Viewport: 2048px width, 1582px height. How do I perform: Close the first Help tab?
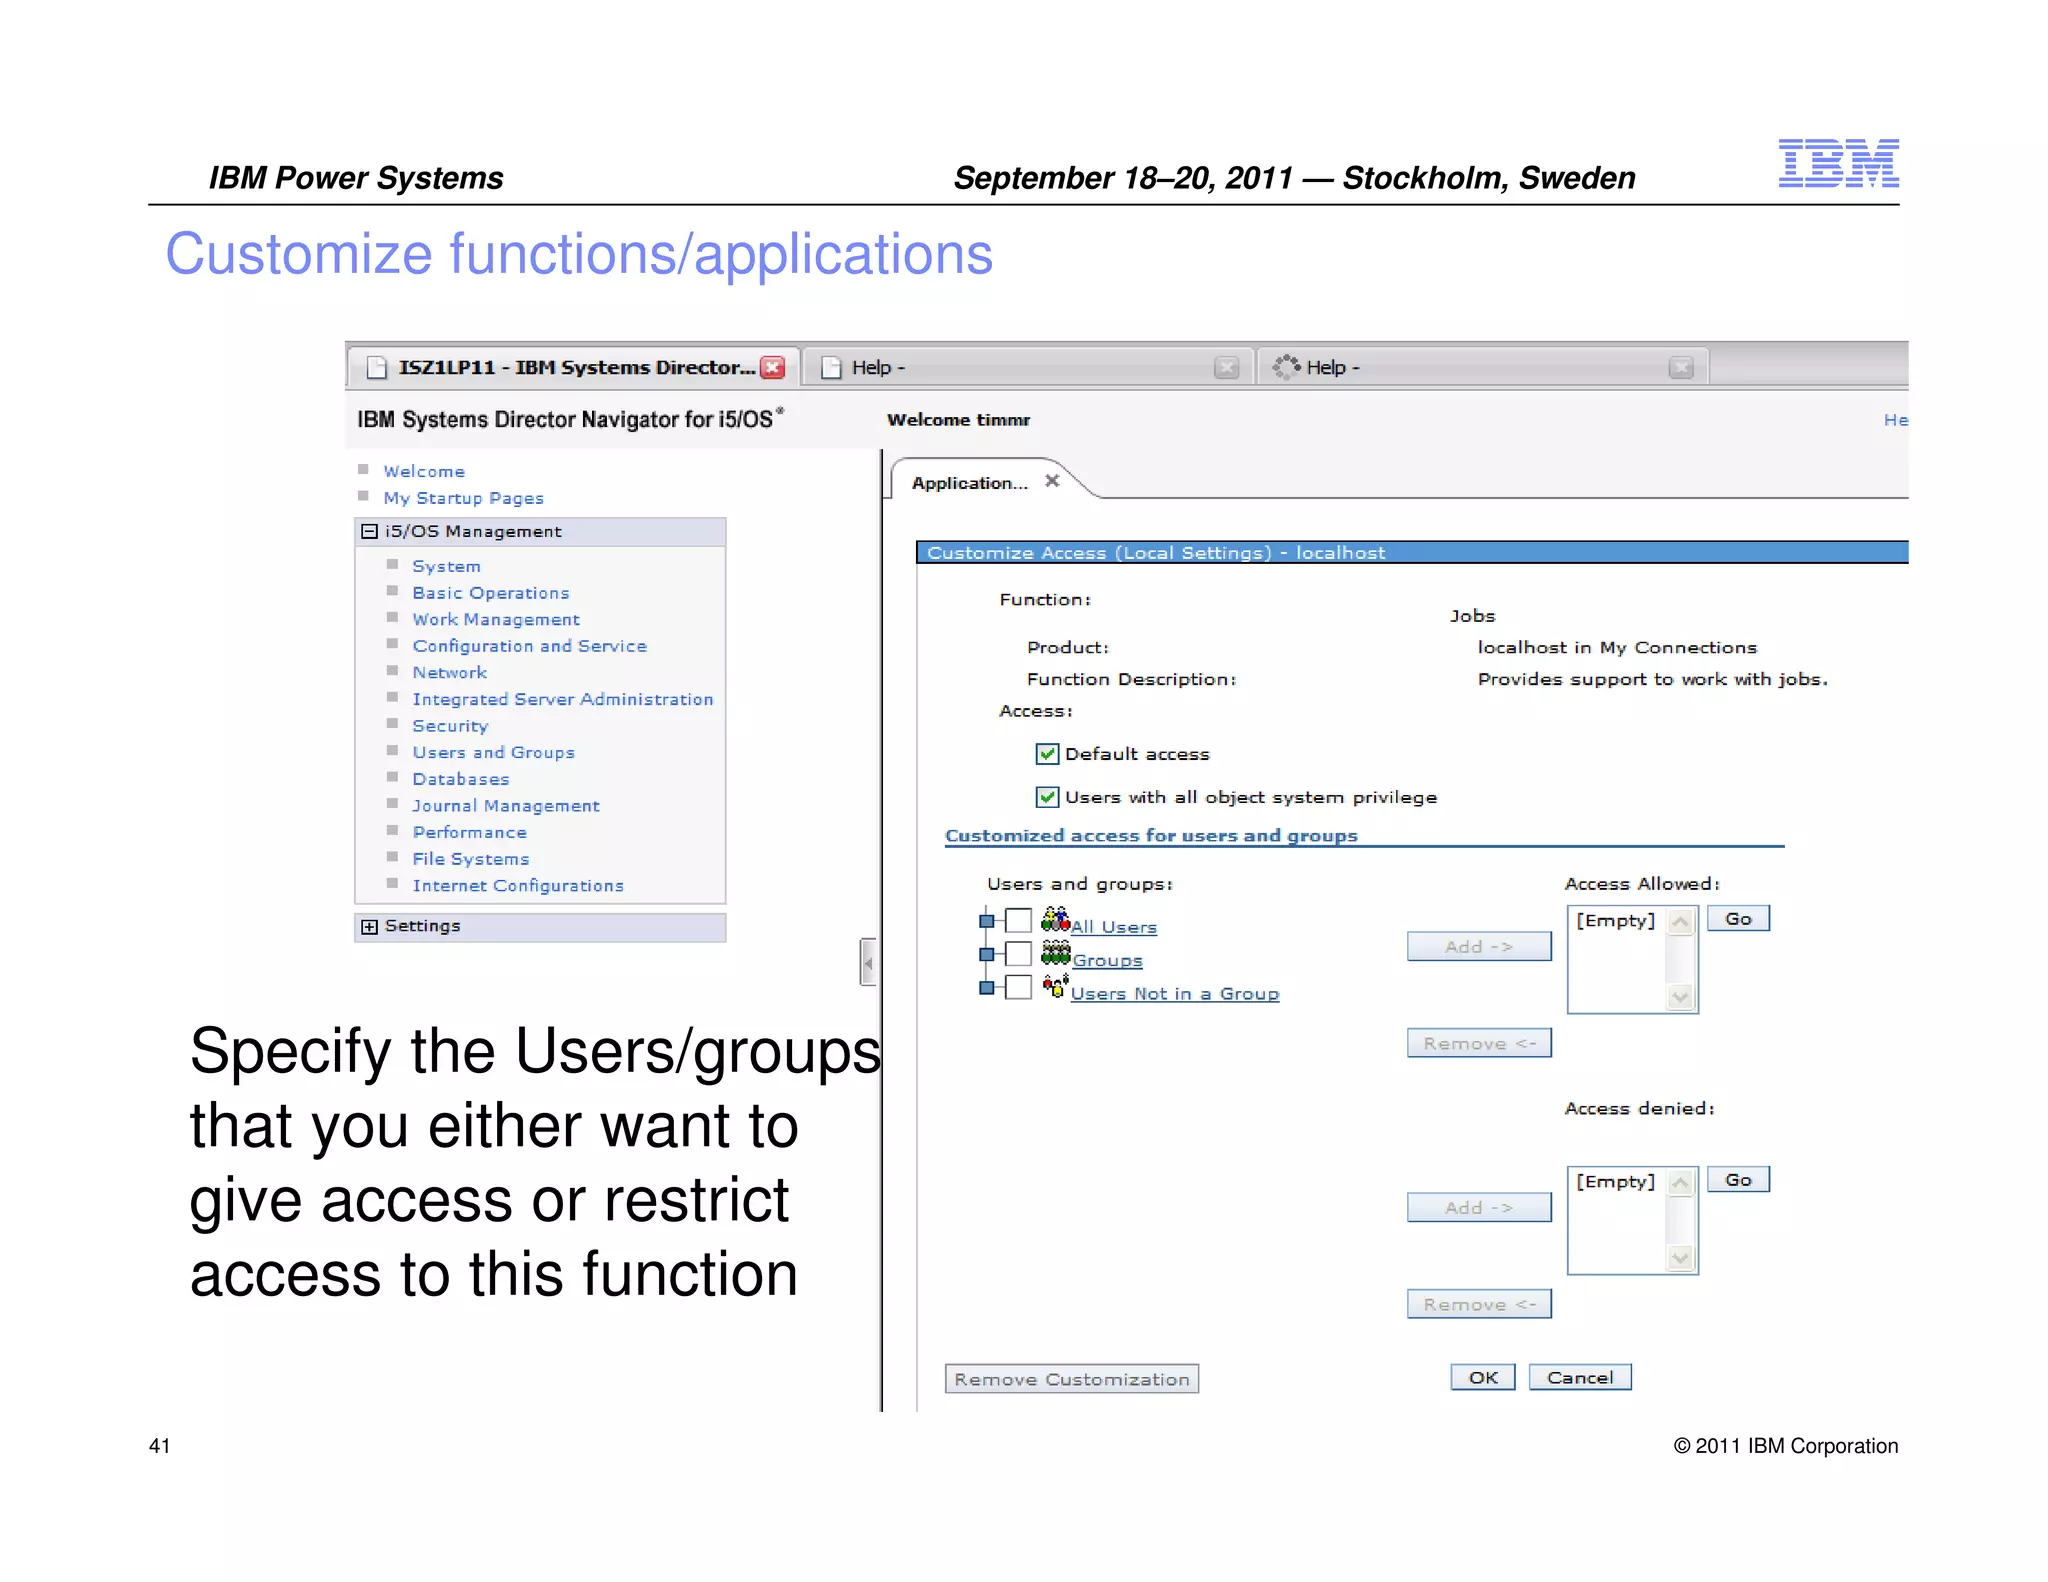click(1226, 368)
